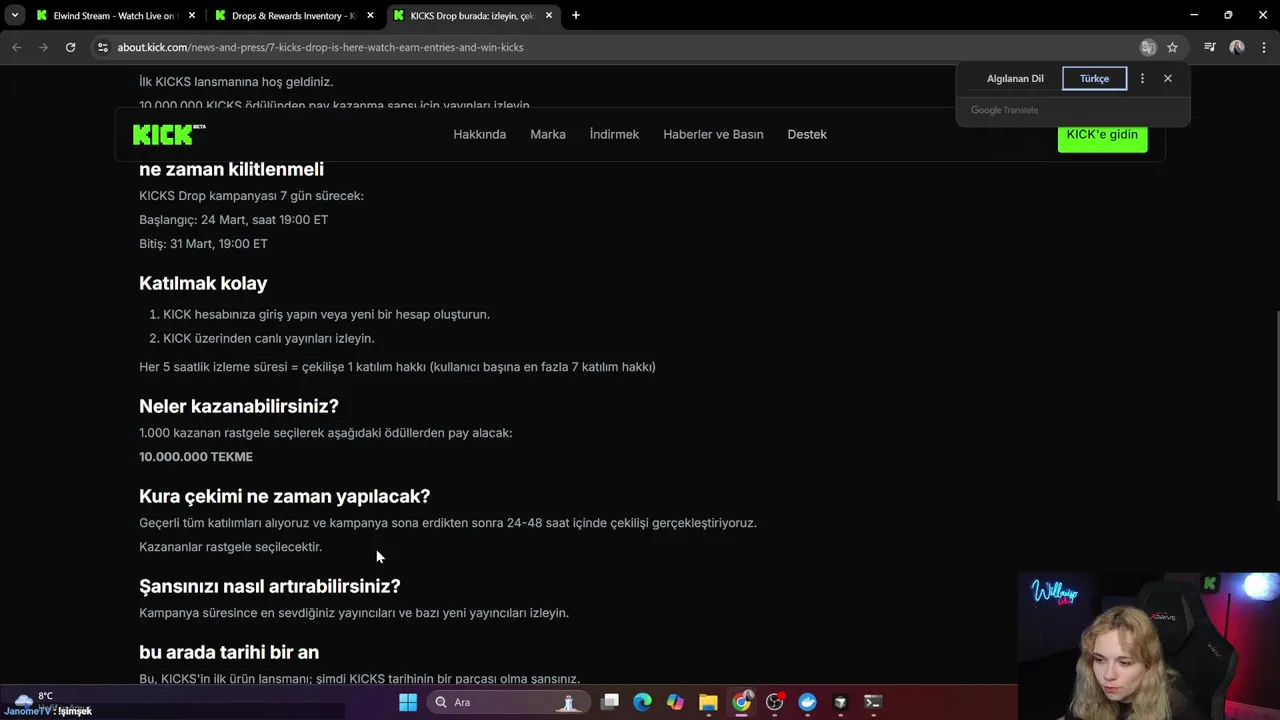The width and height of the screenshot is (1280, 720).
Task: Switch to the Elwind Stream tab
Action: [114, 15]
